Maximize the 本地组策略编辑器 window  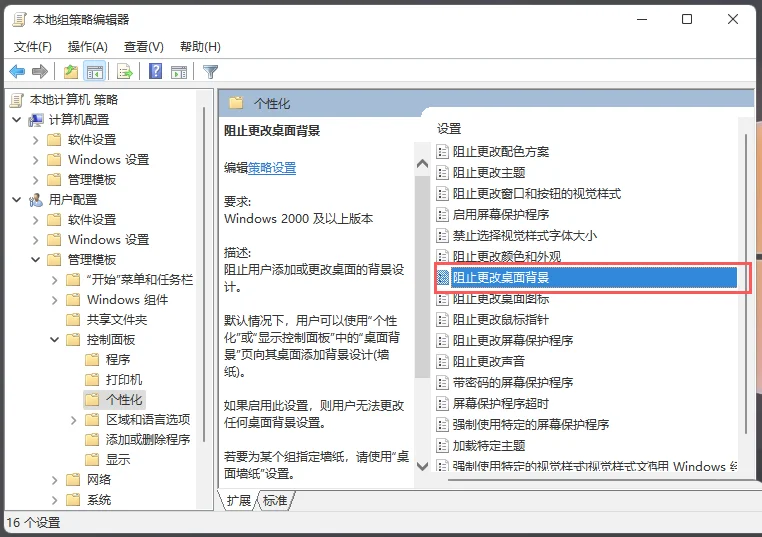pos(687,19)
